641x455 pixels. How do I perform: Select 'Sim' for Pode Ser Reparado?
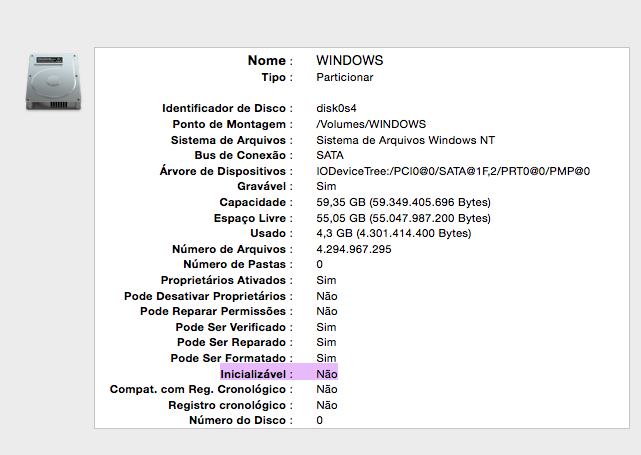pos(326,343)
